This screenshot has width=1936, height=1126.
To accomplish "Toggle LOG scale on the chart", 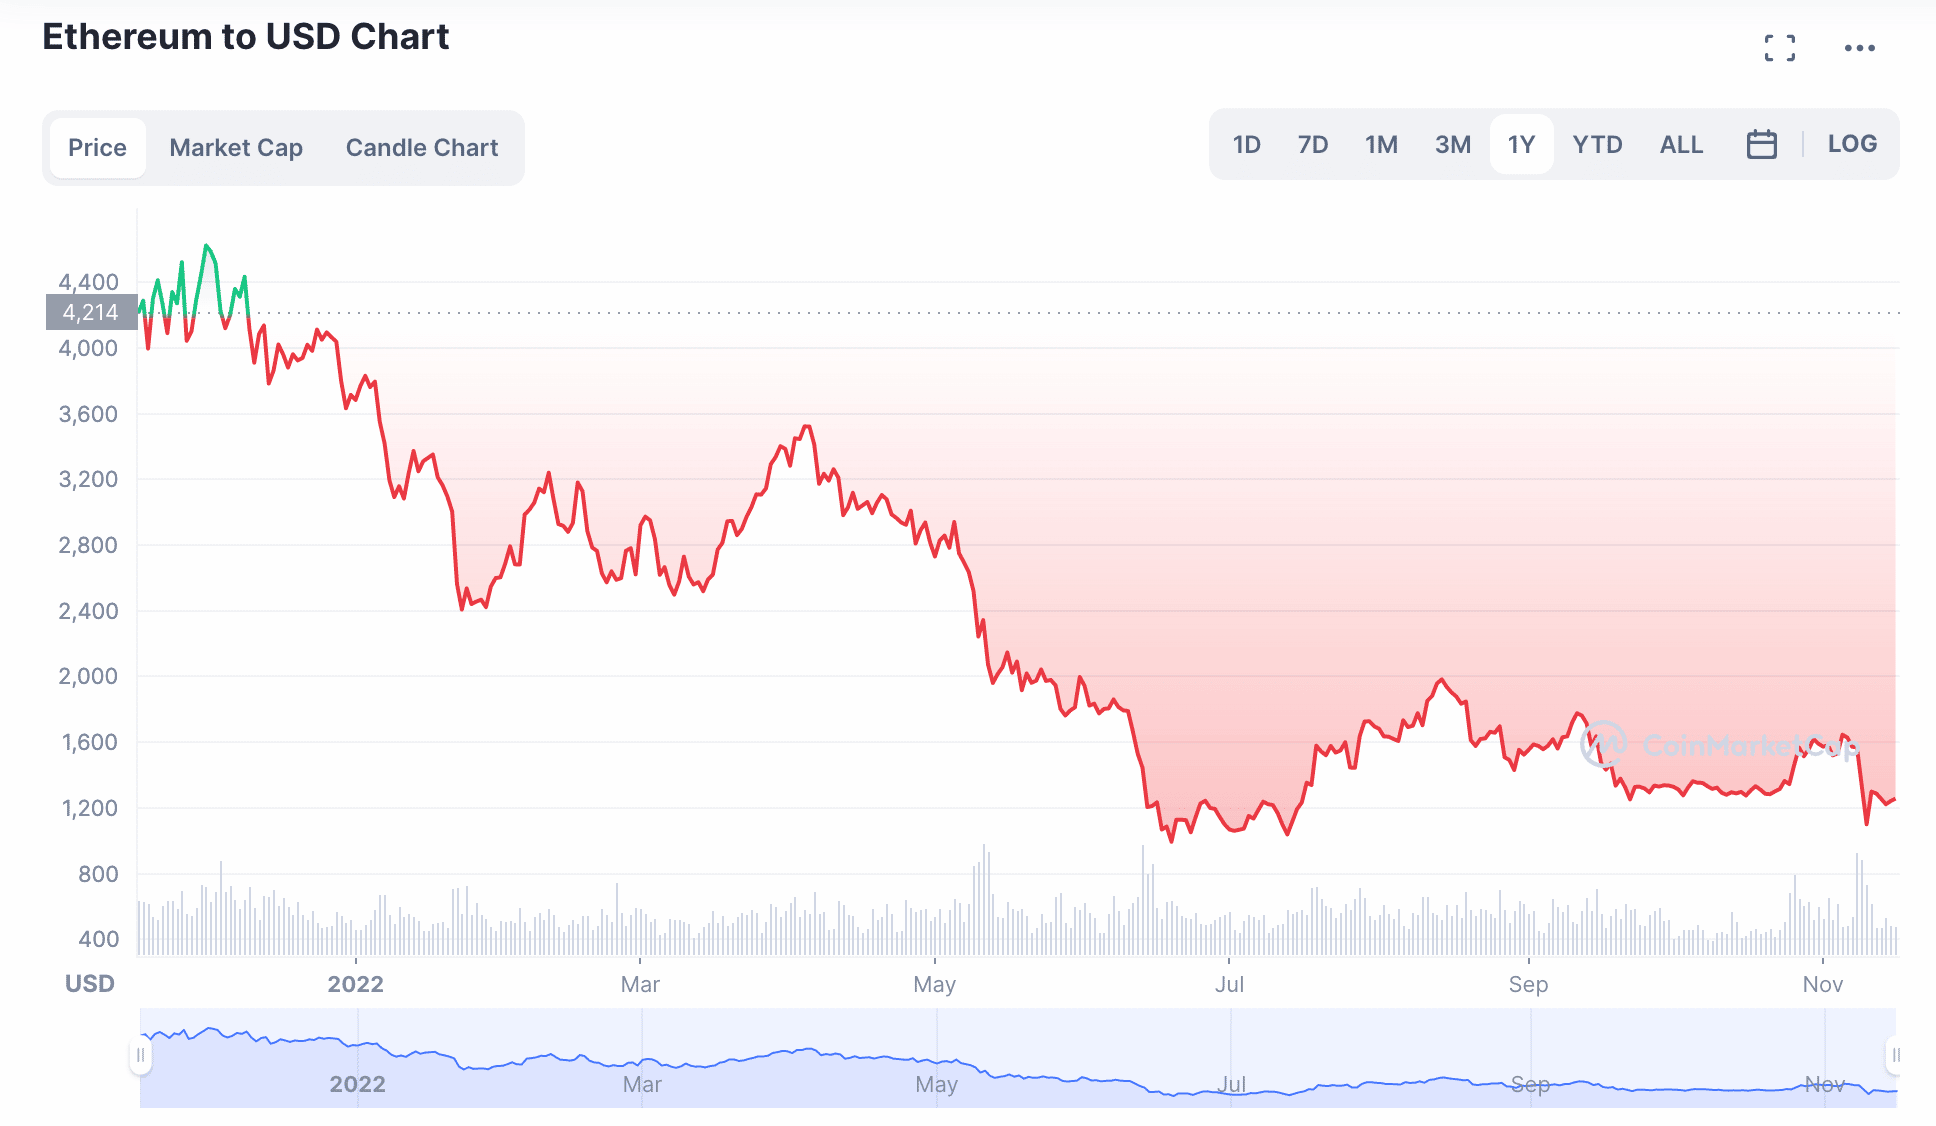I will pyautogui.click(x=1852, y=144).
